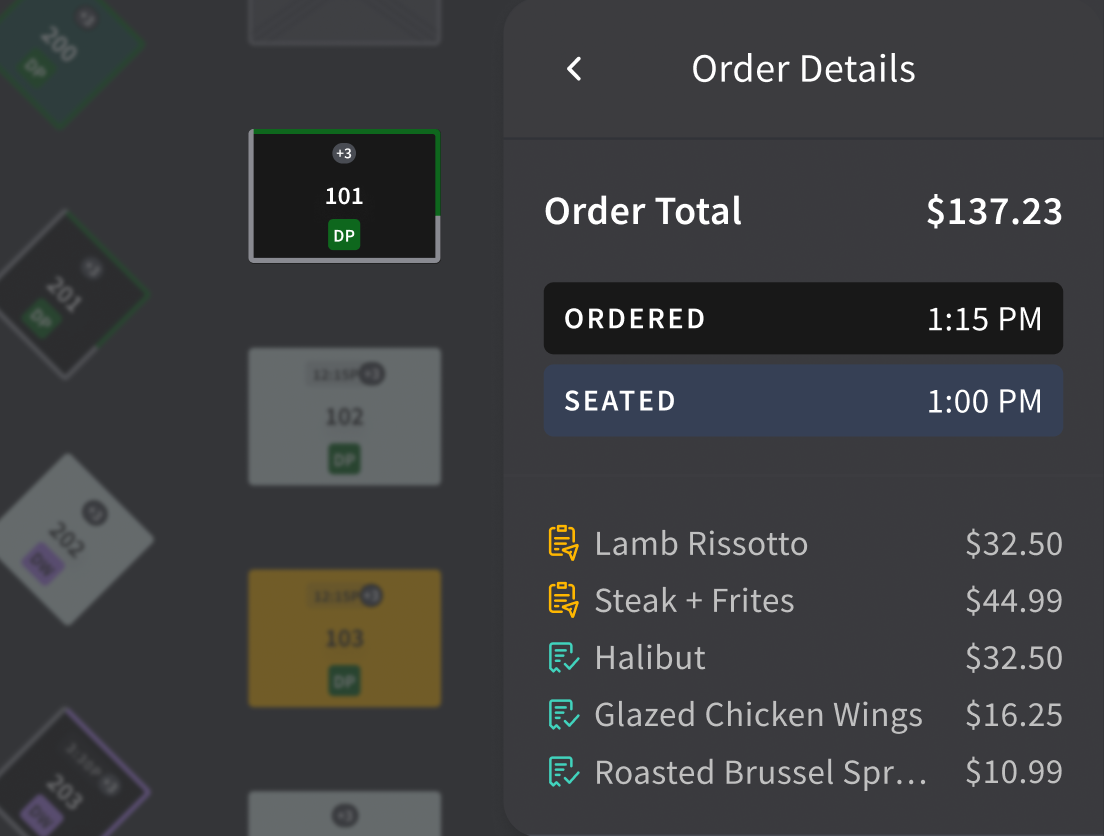1104x836 pixels.
Task: Click the DP badge on table 101
Action: pyautogui.click(x=344, y=236)
